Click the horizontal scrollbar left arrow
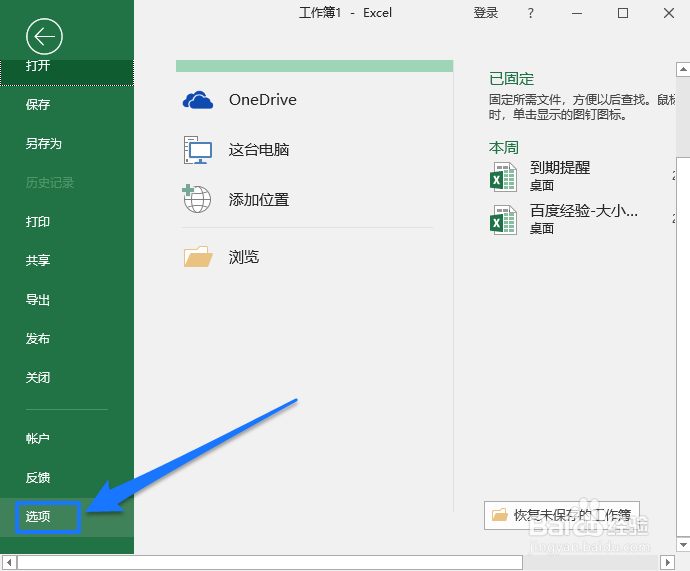Viewport: 690px width, 571px height. tap(9, 562)
